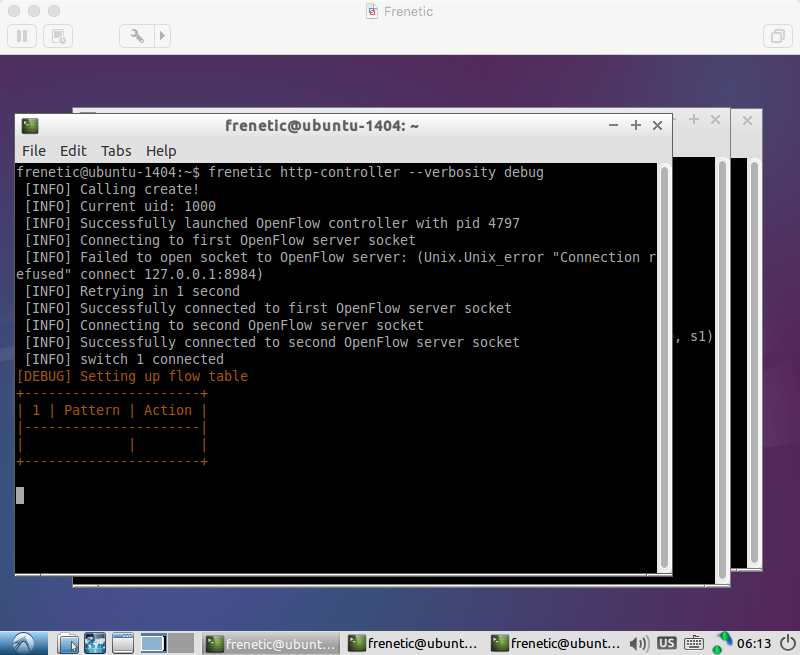Click the terminal cursor block

coord(20,495)
